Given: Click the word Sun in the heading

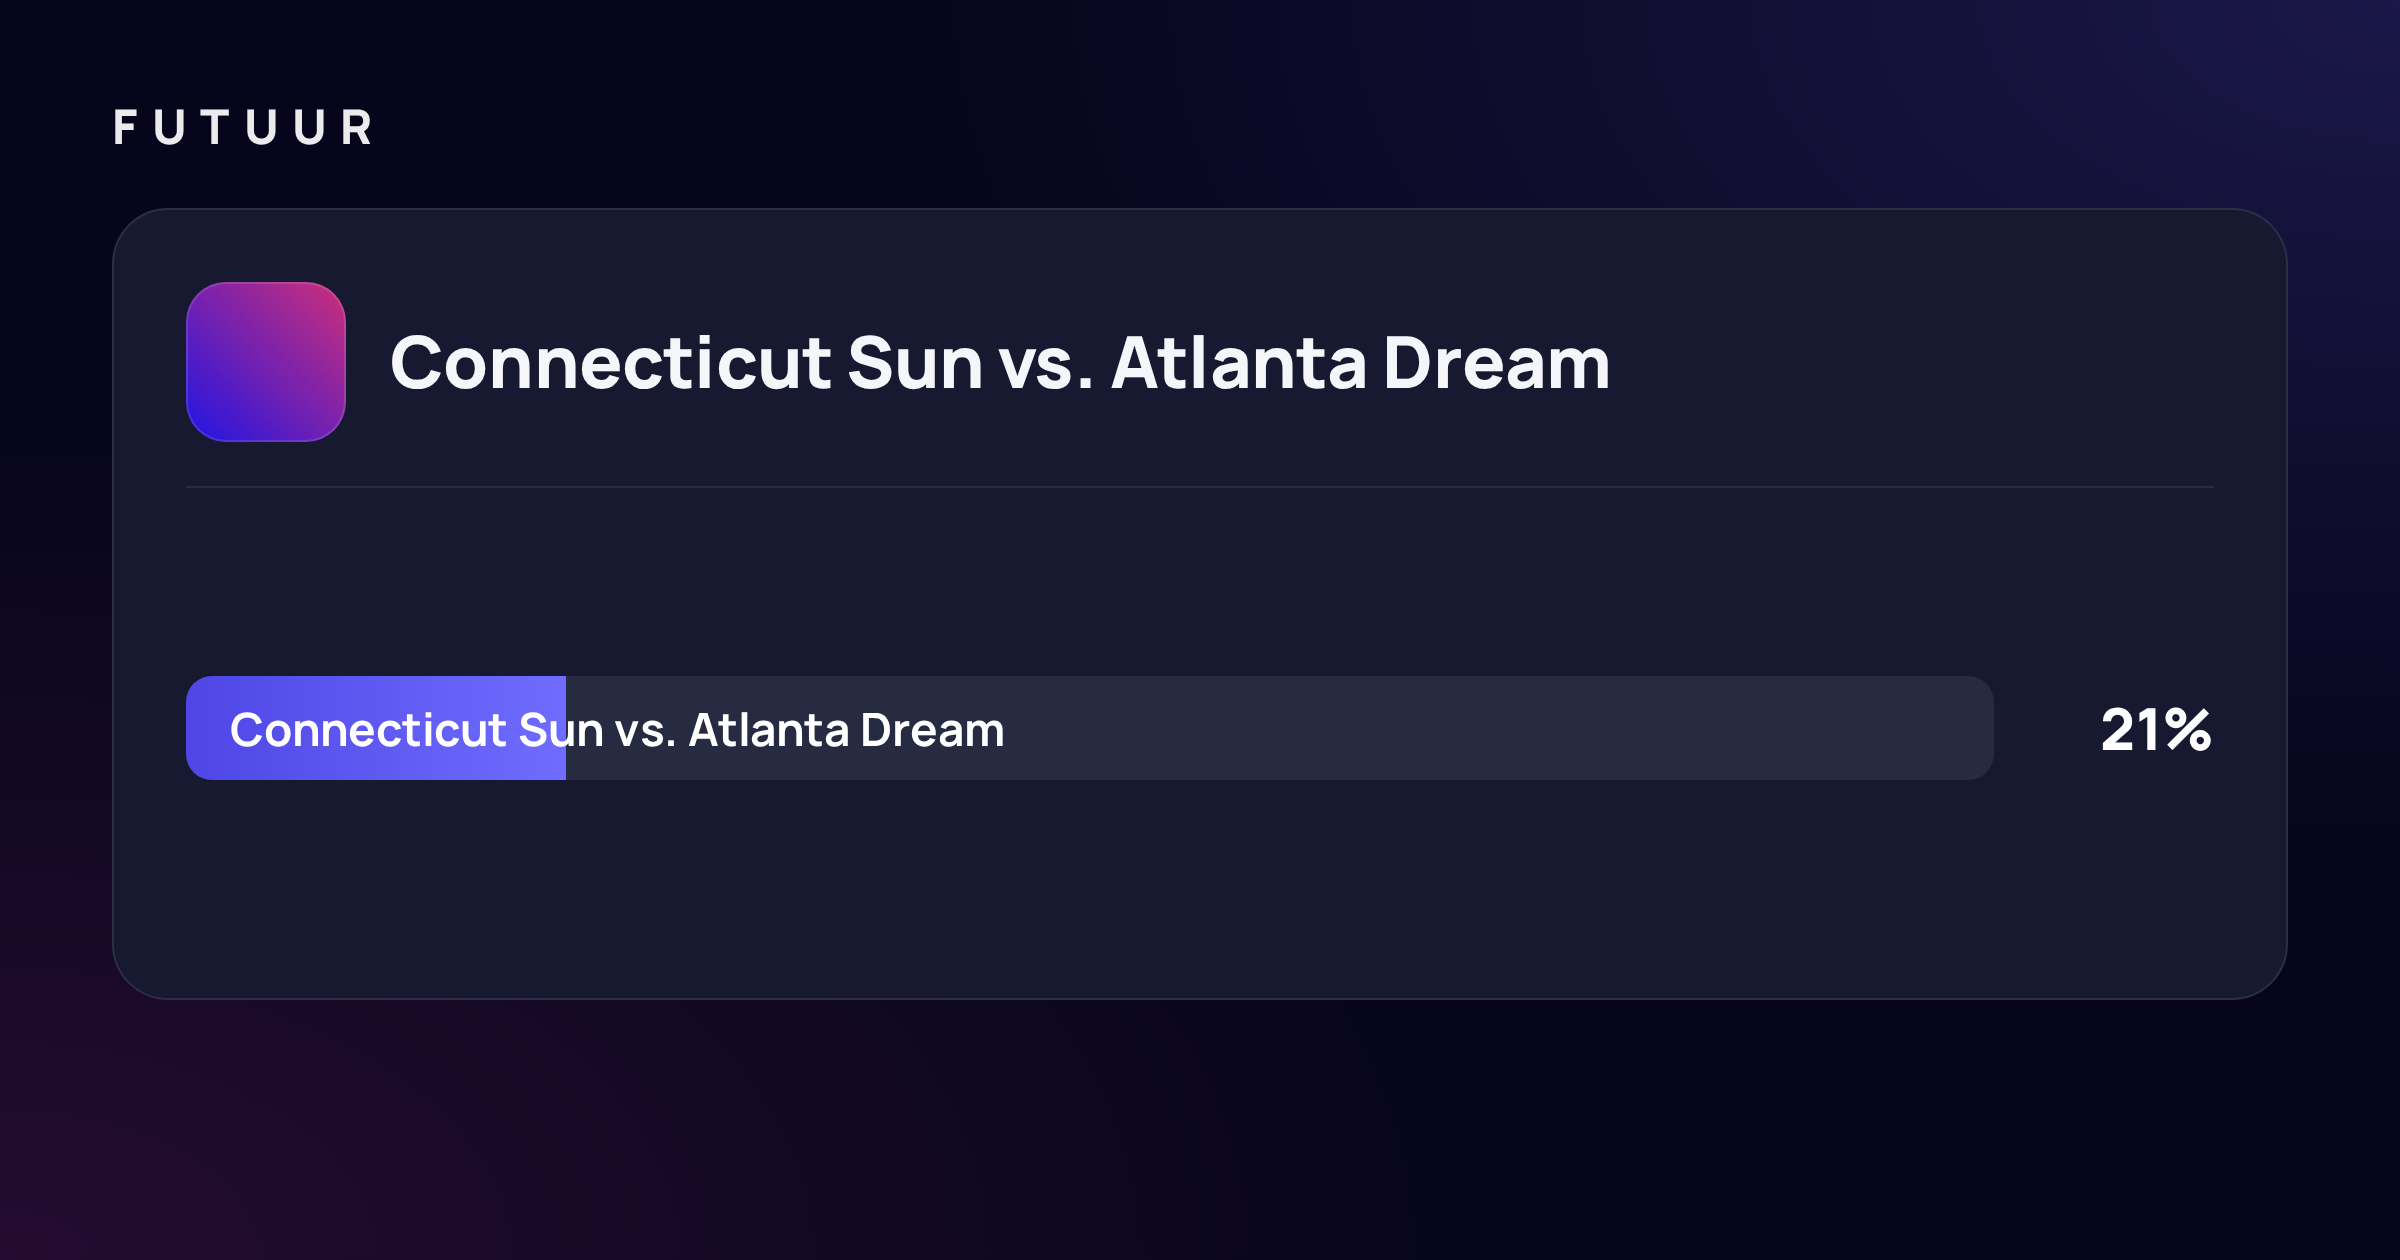Looking at the screenshot, I should coord(915,363).
